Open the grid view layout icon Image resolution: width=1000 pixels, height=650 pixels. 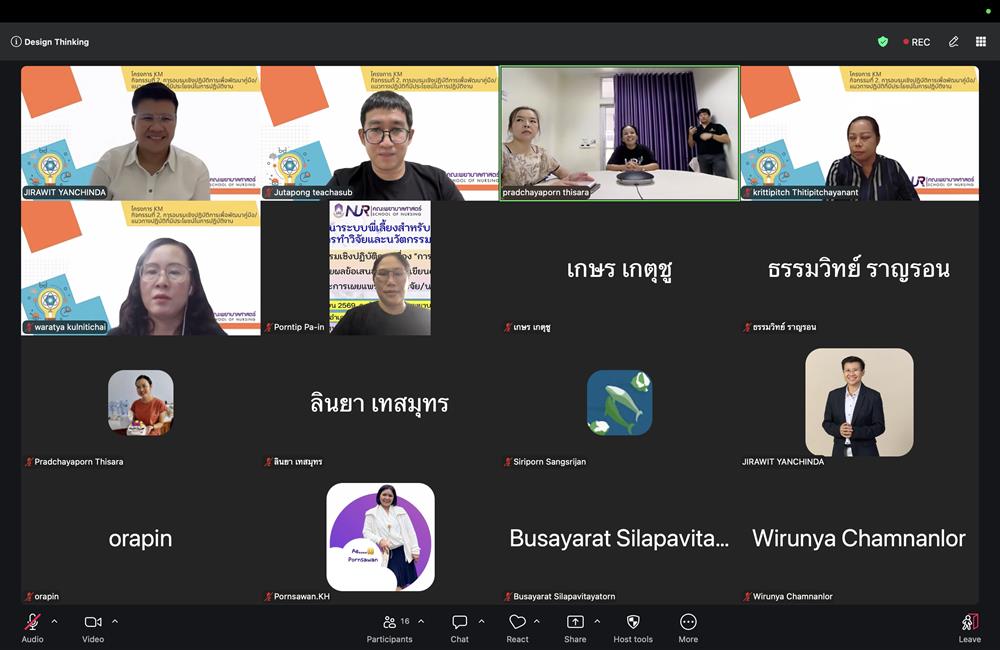[981, 41]
